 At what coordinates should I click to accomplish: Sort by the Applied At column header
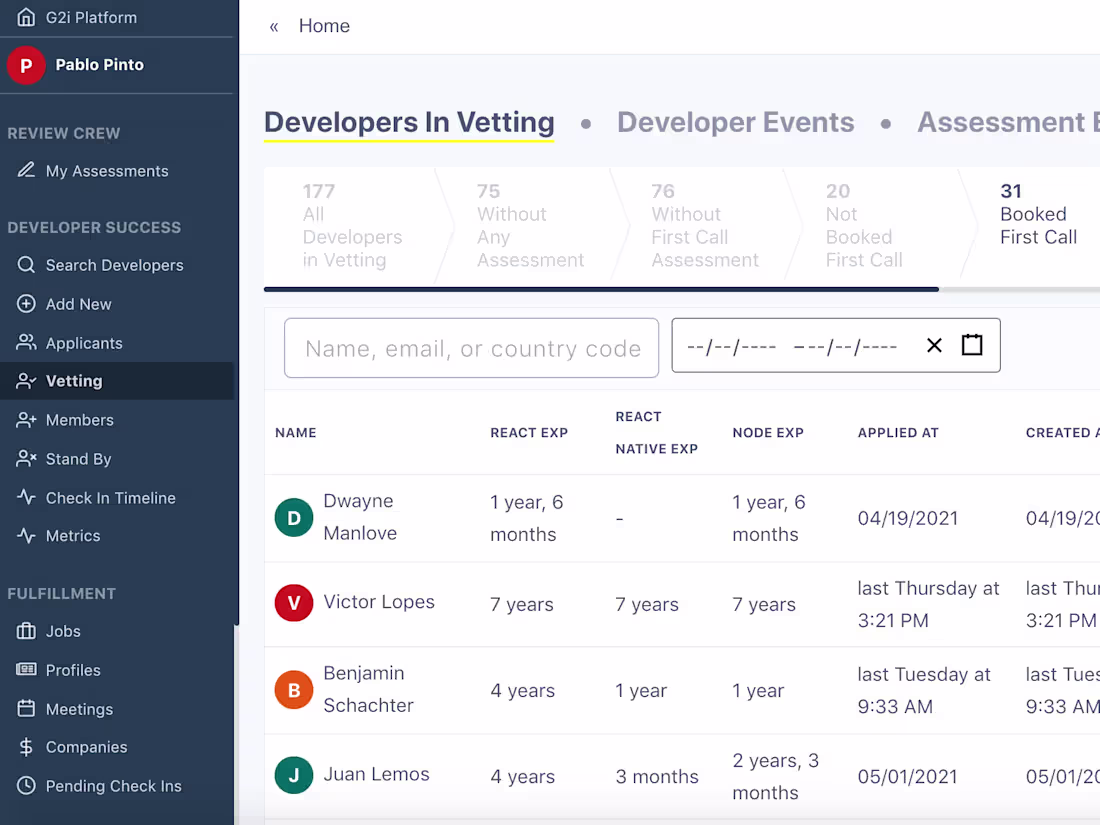pyautogui.click(x=898, y=433)
